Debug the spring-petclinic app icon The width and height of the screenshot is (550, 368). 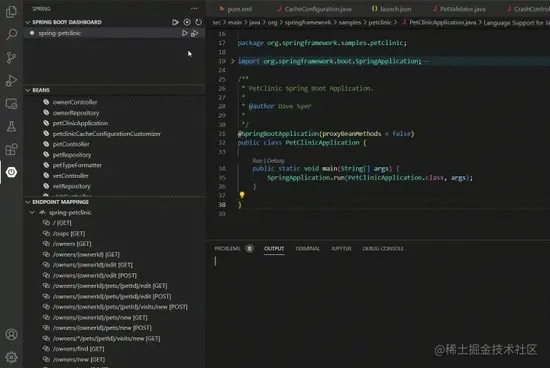195,33
